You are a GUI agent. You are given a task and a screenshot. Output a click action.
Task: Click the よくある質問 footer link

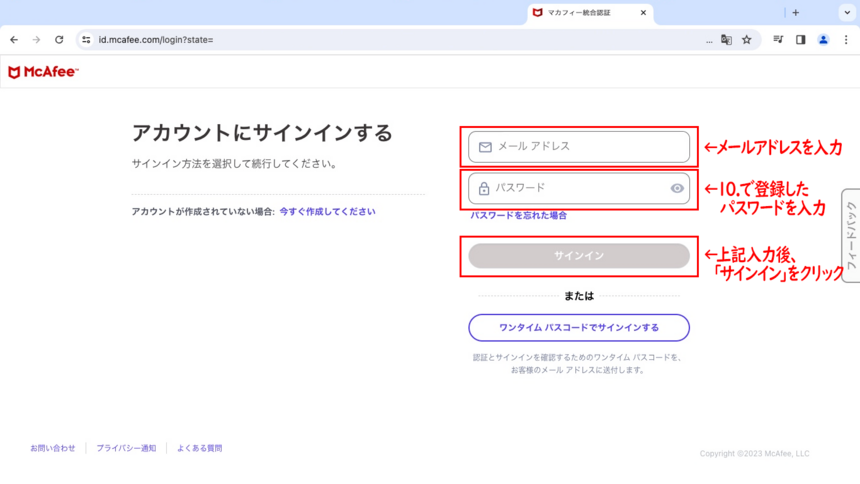point(200,448)
